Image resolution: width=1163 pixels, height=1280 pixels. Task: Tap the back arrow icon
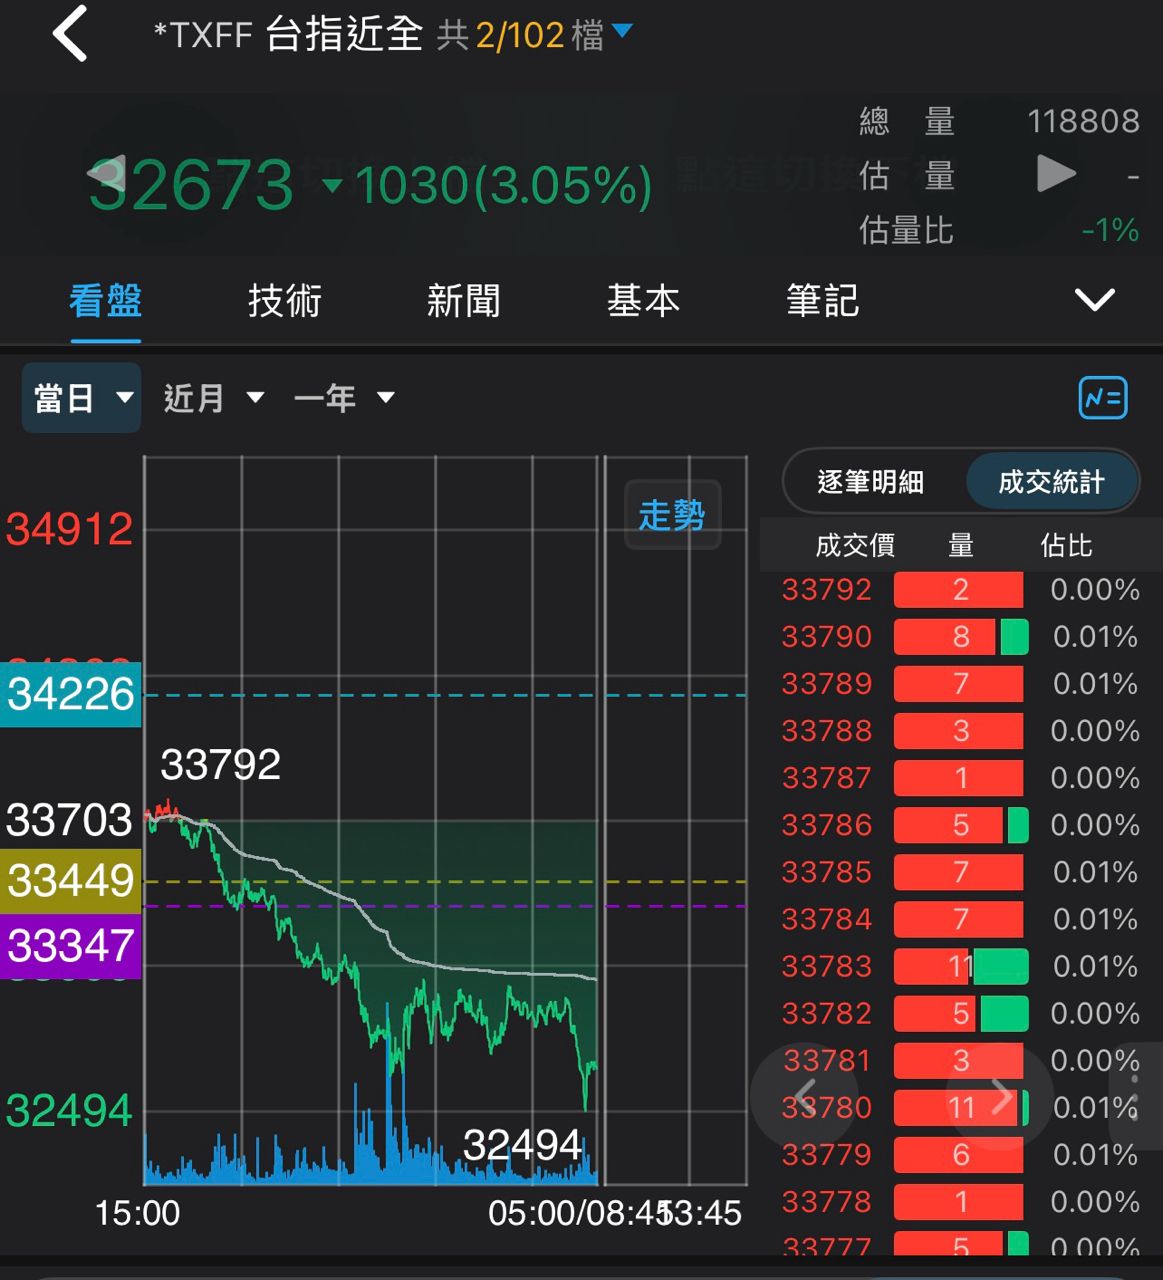click(x=70, y=34)
